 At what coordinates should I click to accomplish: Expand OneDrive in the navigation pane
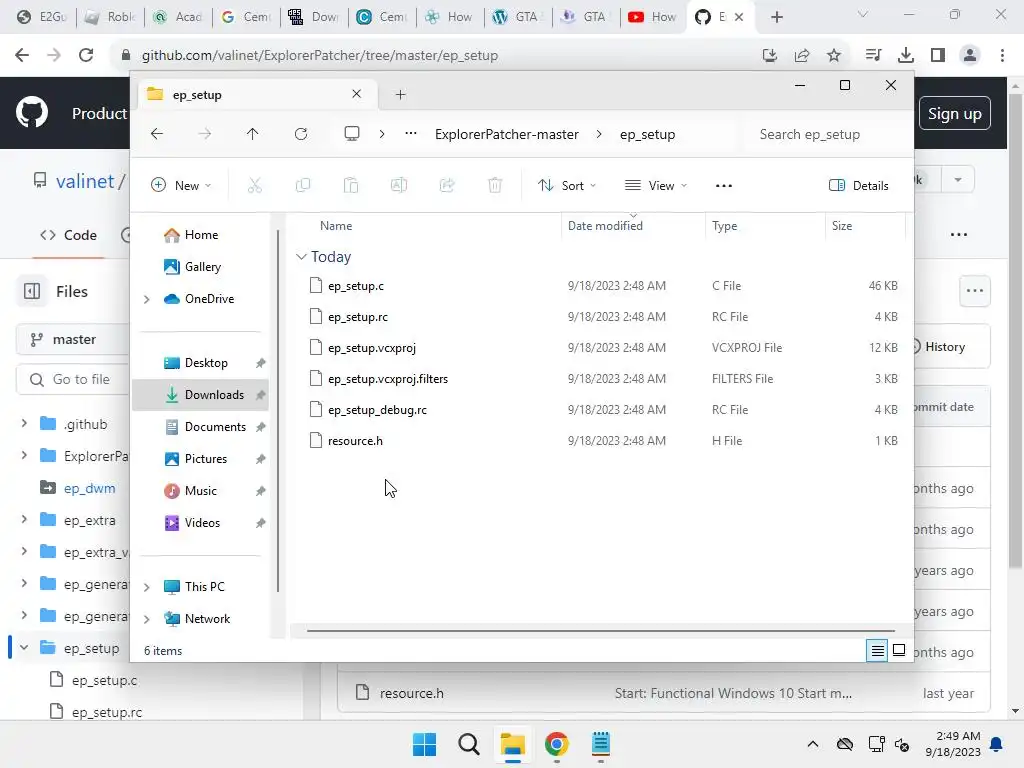pyautogui.click(x=147, y=299)
